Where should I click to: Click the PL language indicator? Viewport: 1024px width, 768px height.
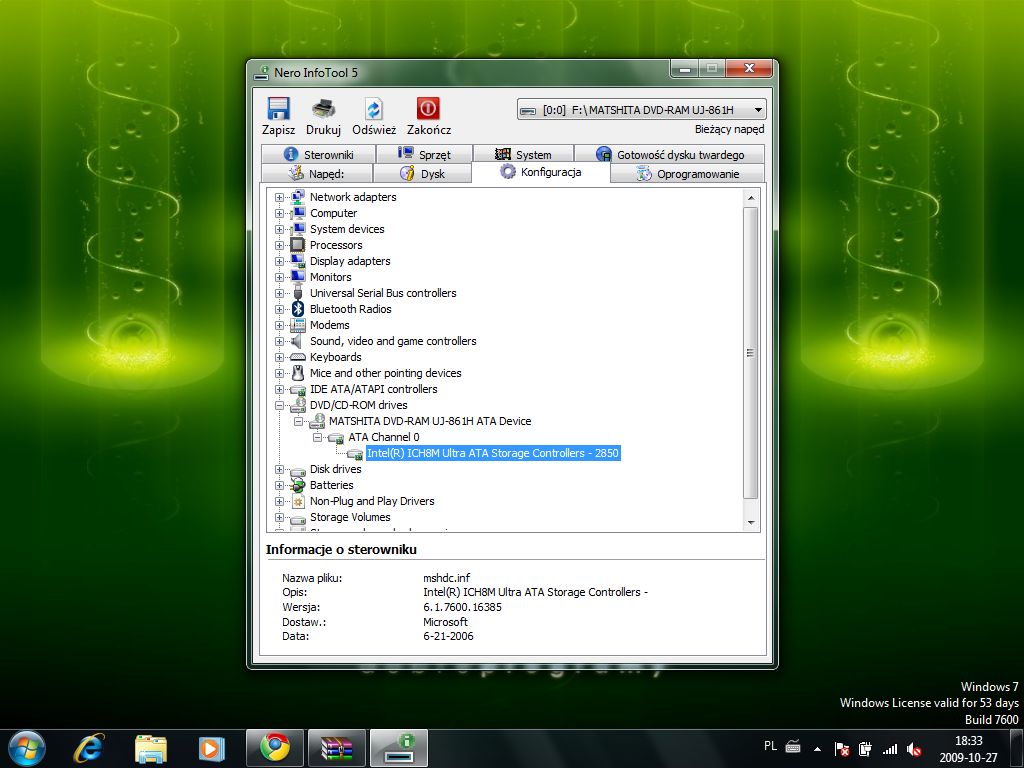coord(771,746)
